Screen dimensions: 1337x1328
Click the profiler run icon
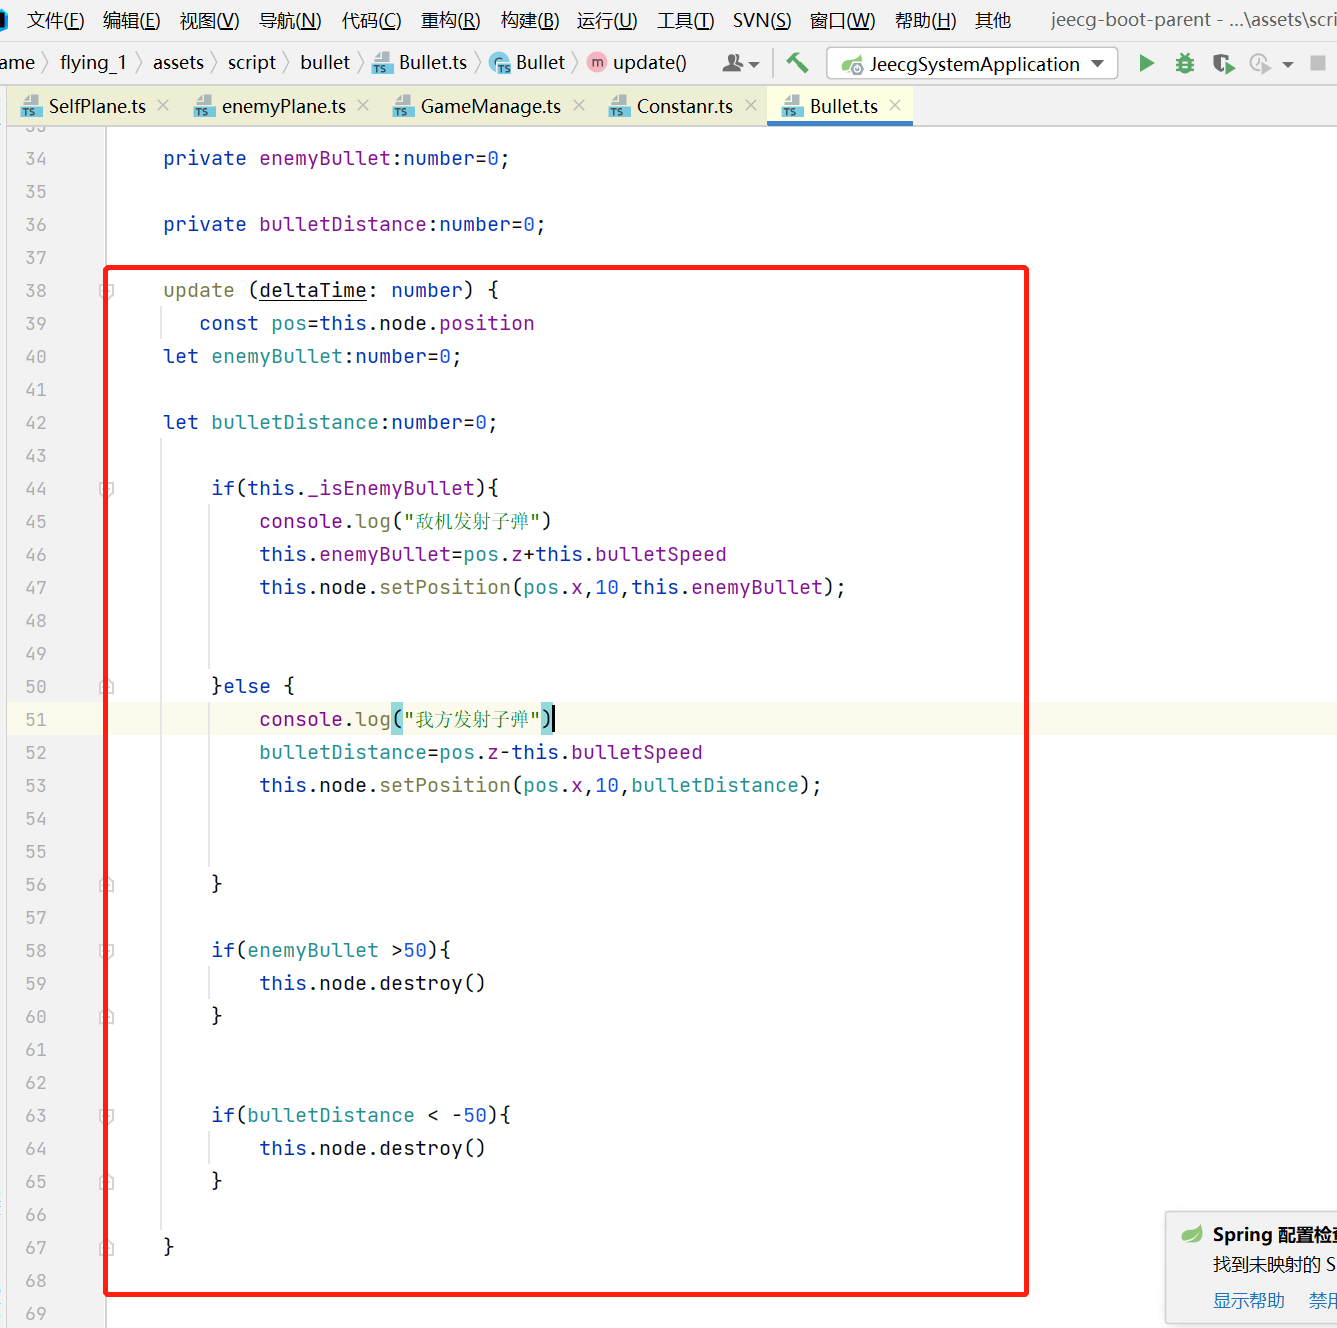point(1260,64)
